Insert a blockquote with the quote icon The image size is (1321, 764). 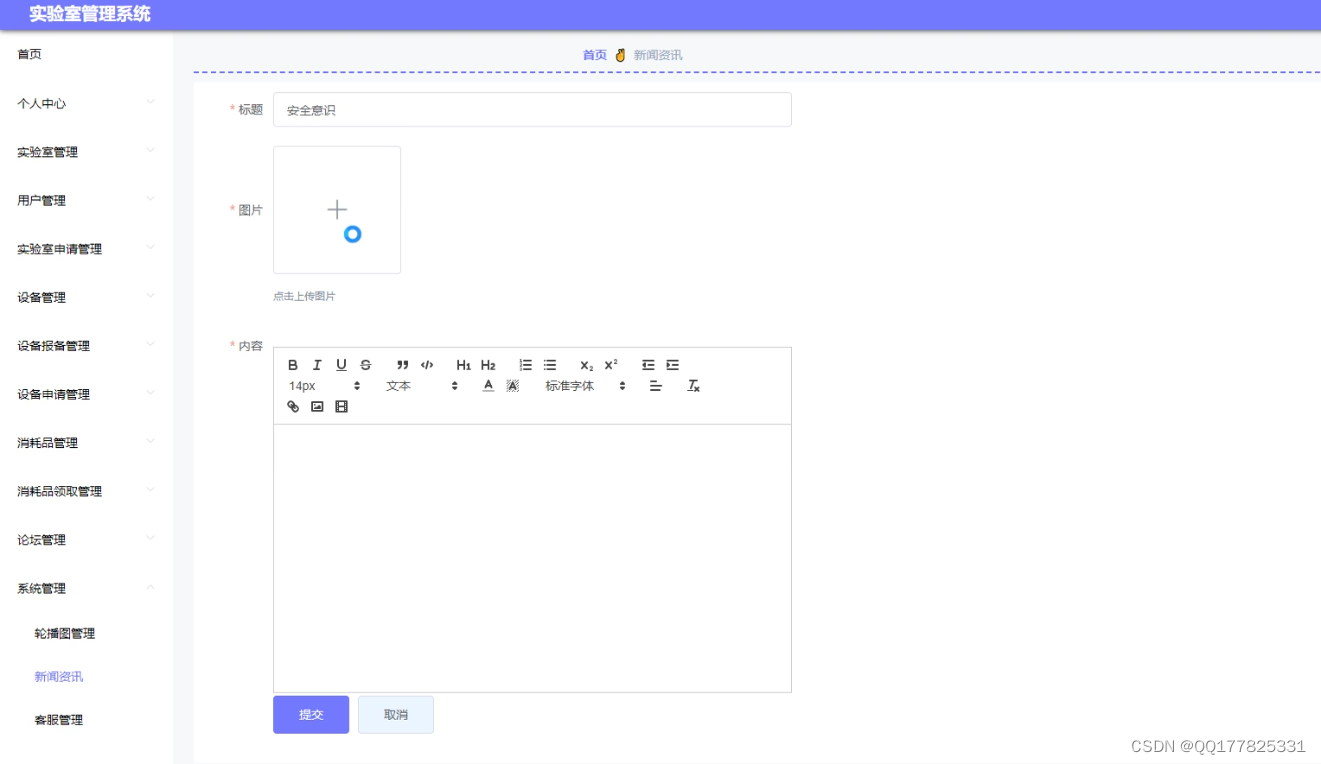tap(403, 365)
